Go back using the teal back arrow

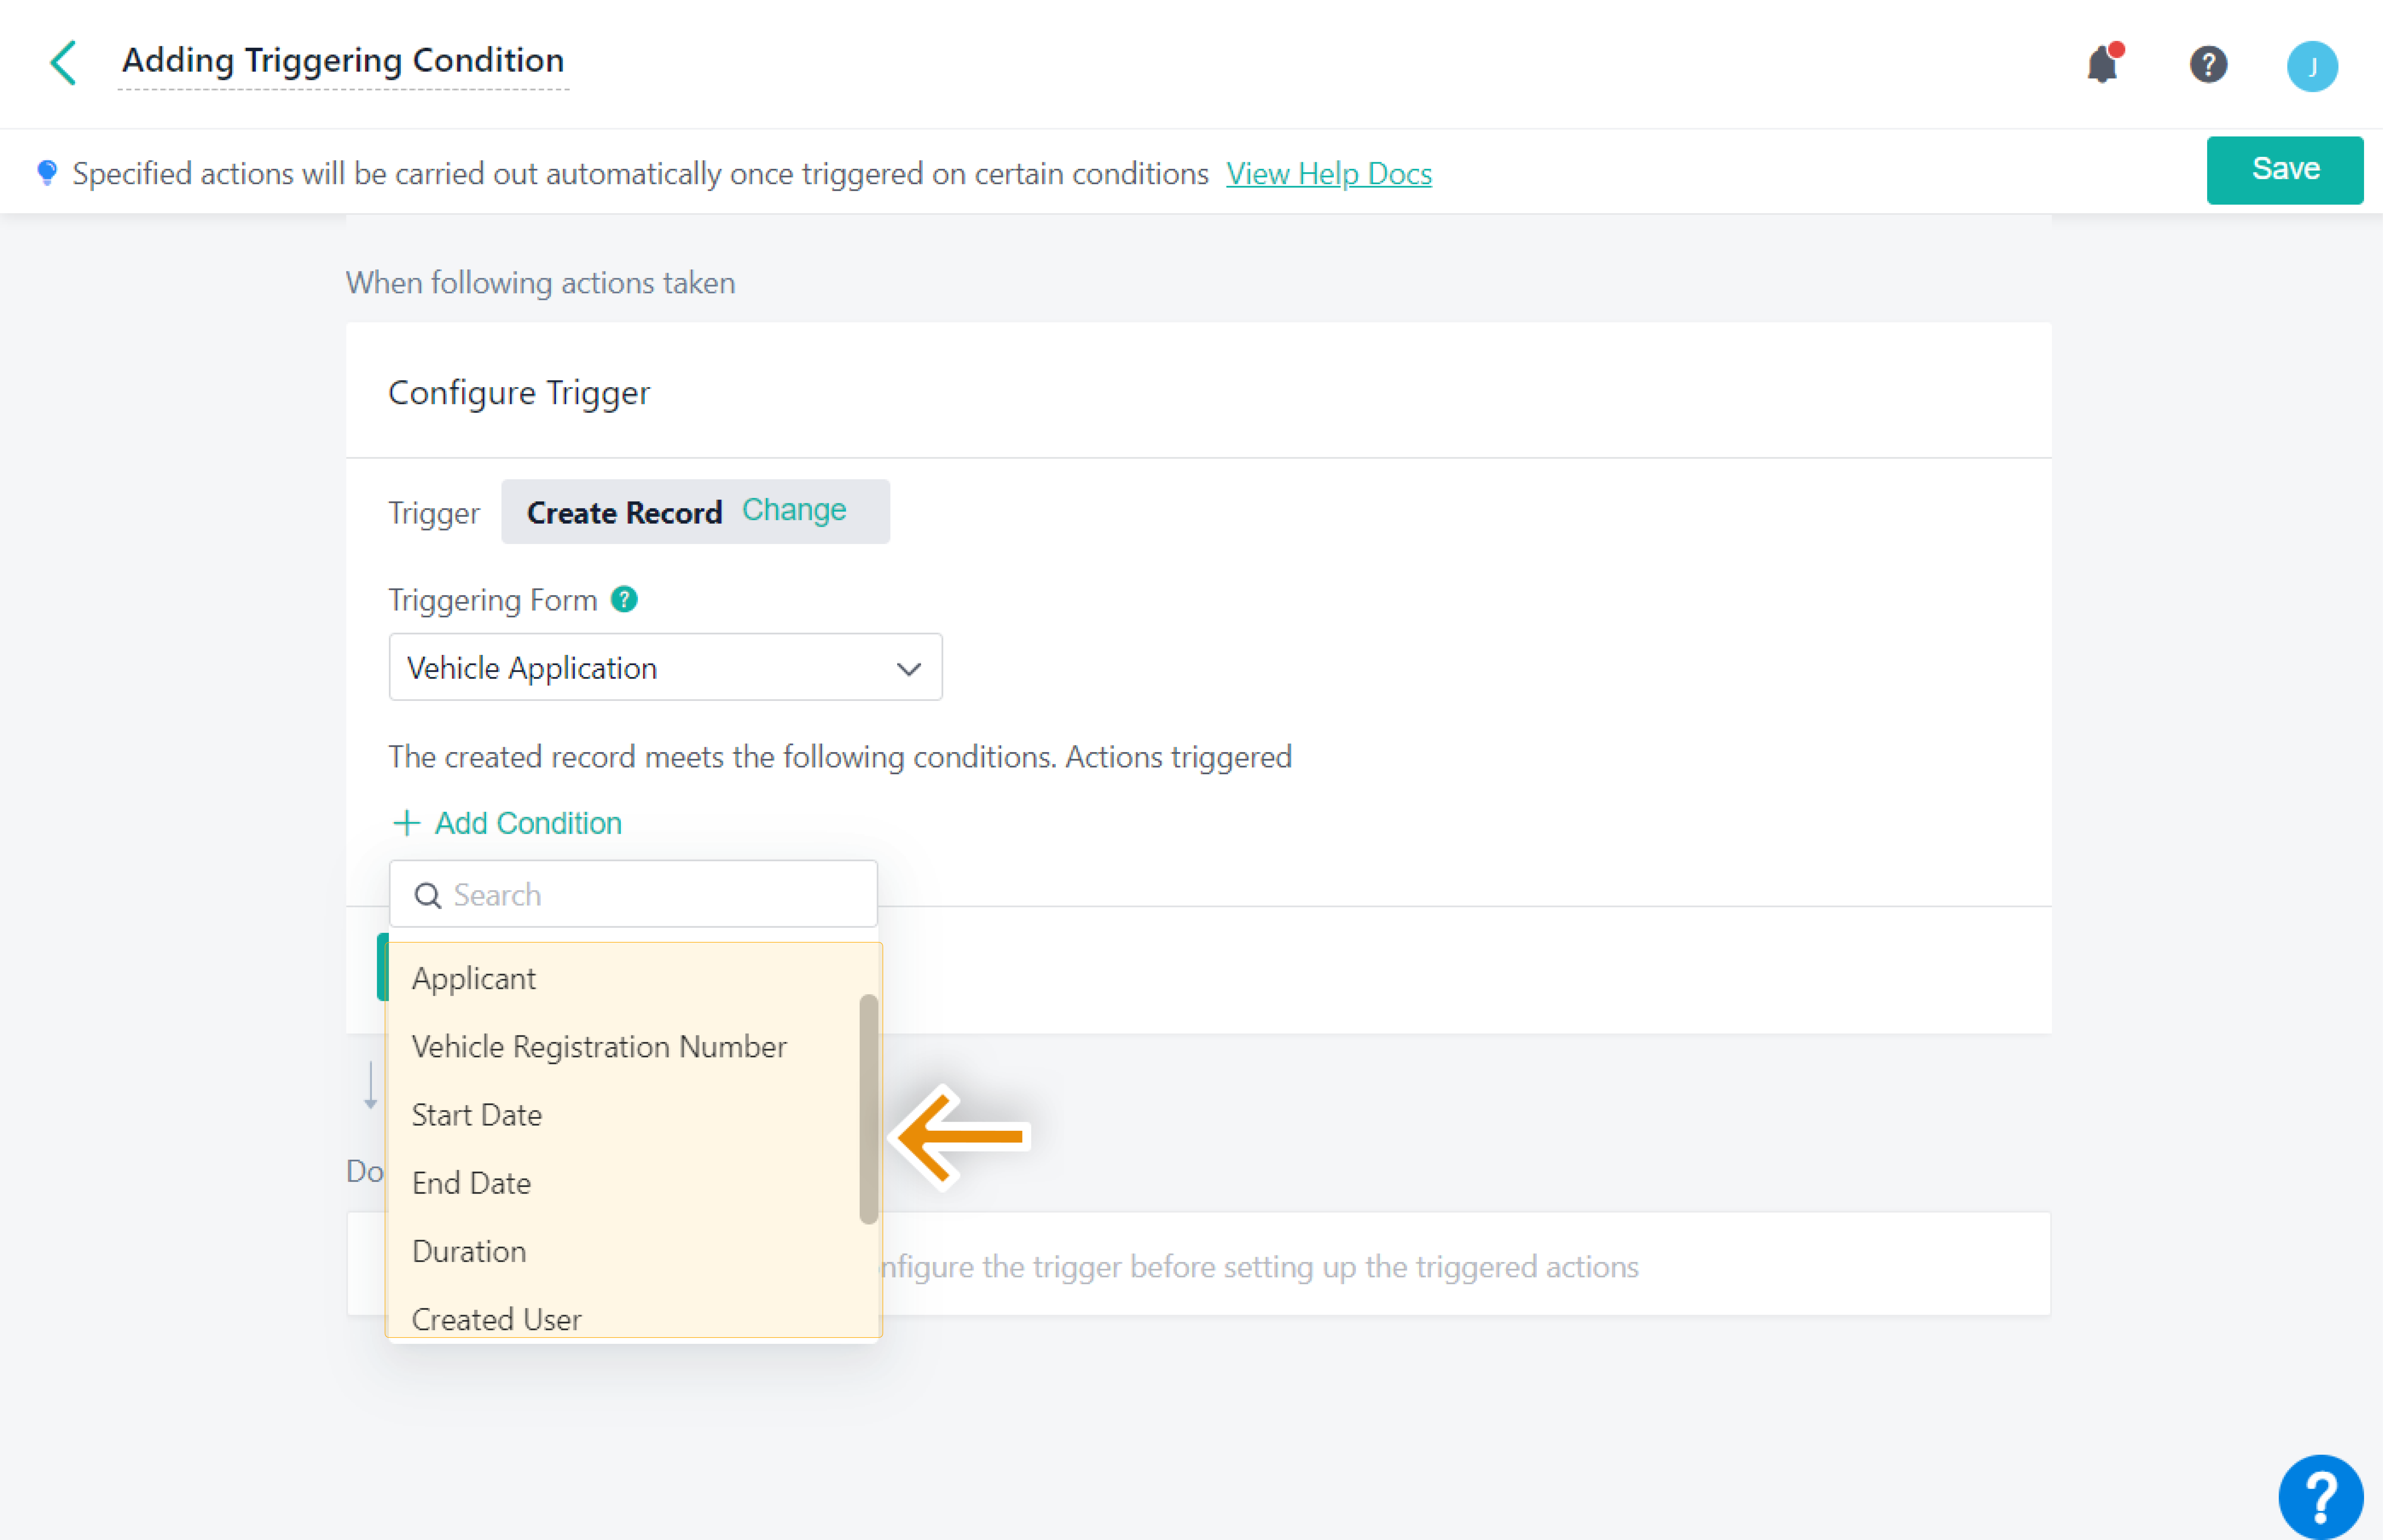pos(63,63)
